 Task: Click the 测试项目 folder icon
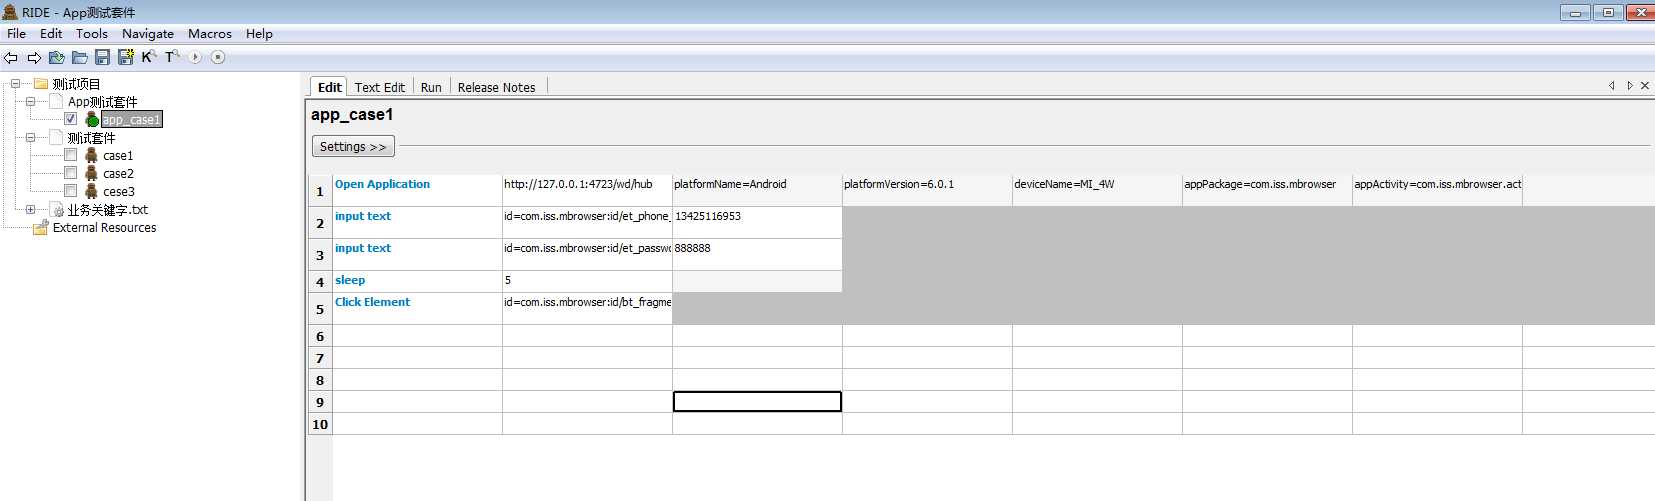[x=41, y=84]
